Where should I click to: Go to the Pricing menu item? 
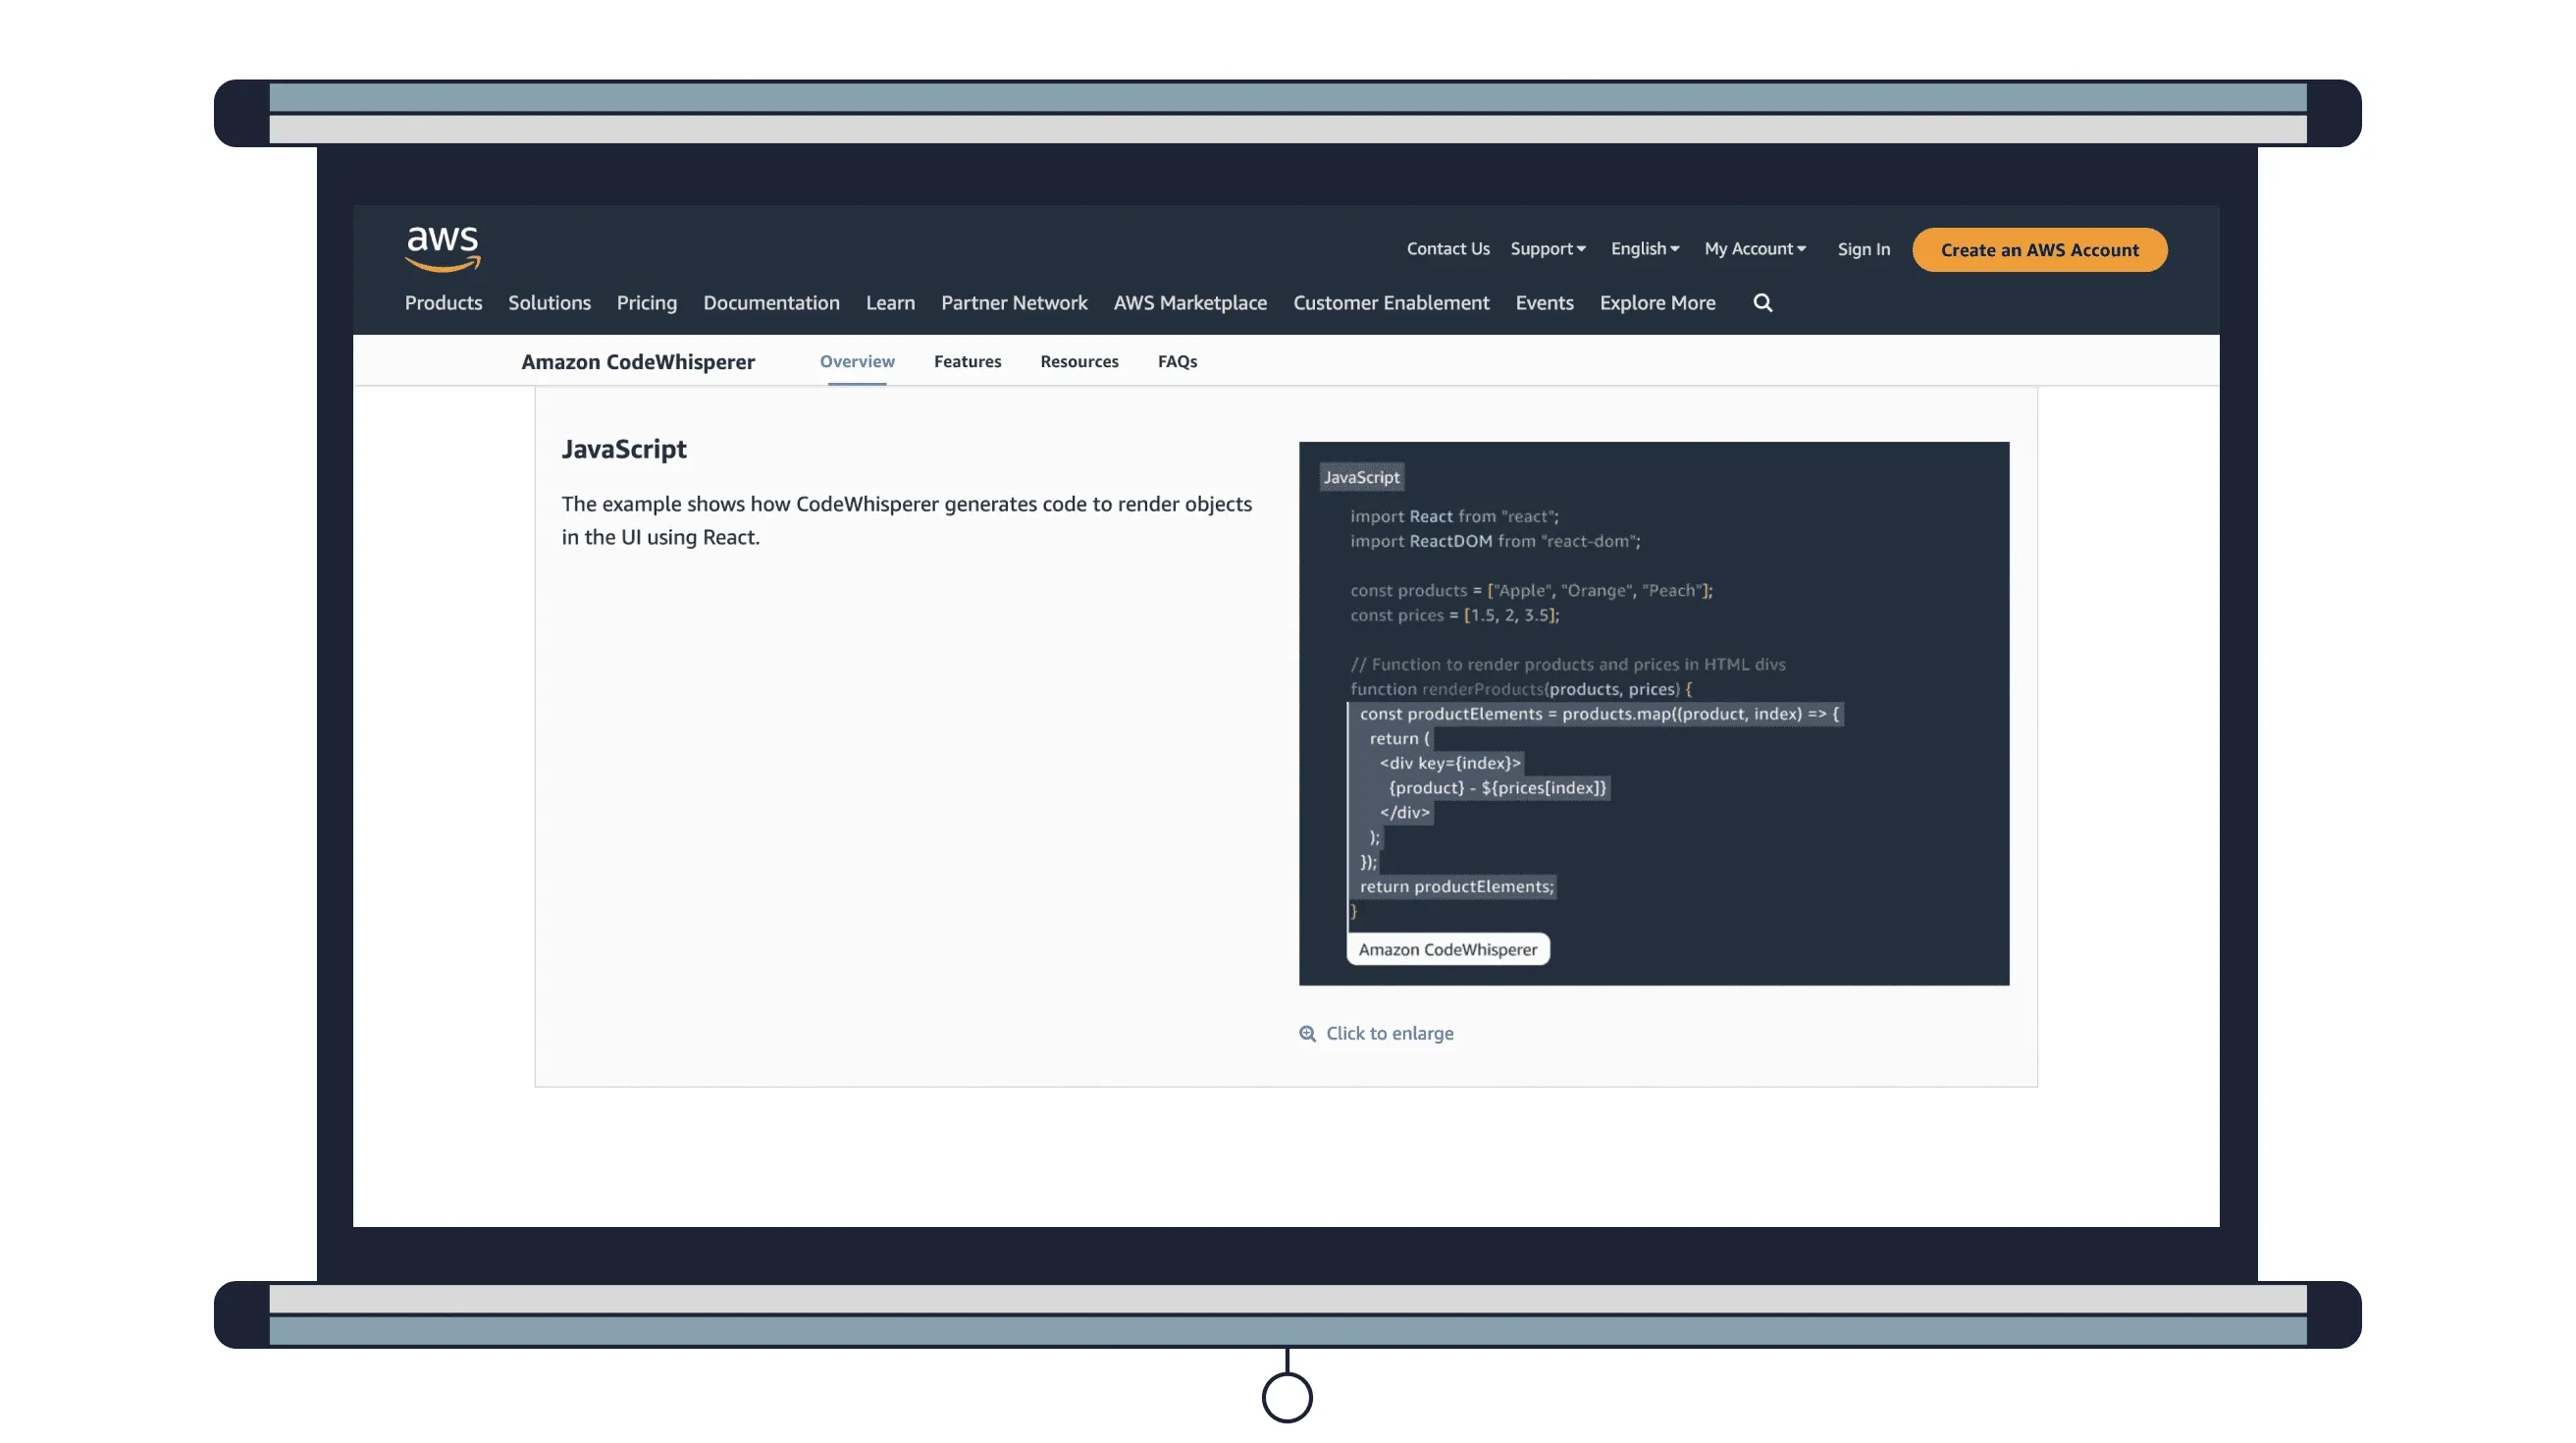(x=646, y=303)
